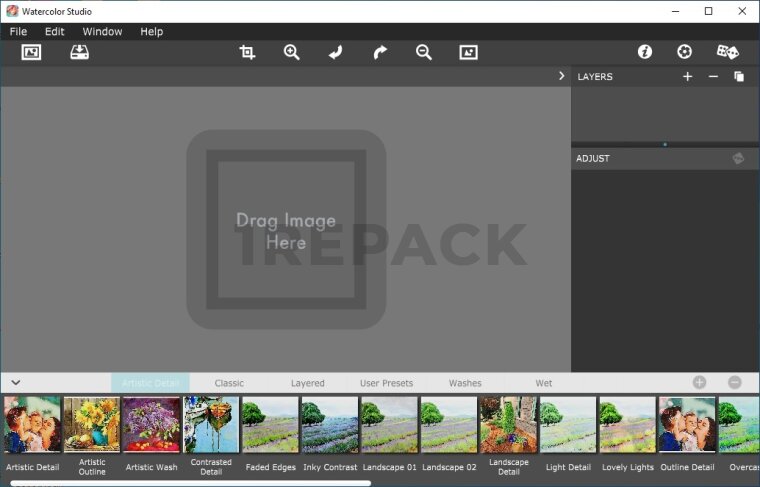Screen dimensions: 760x487
Task: Open the info icon in toolbar
Action: (645, 52)
